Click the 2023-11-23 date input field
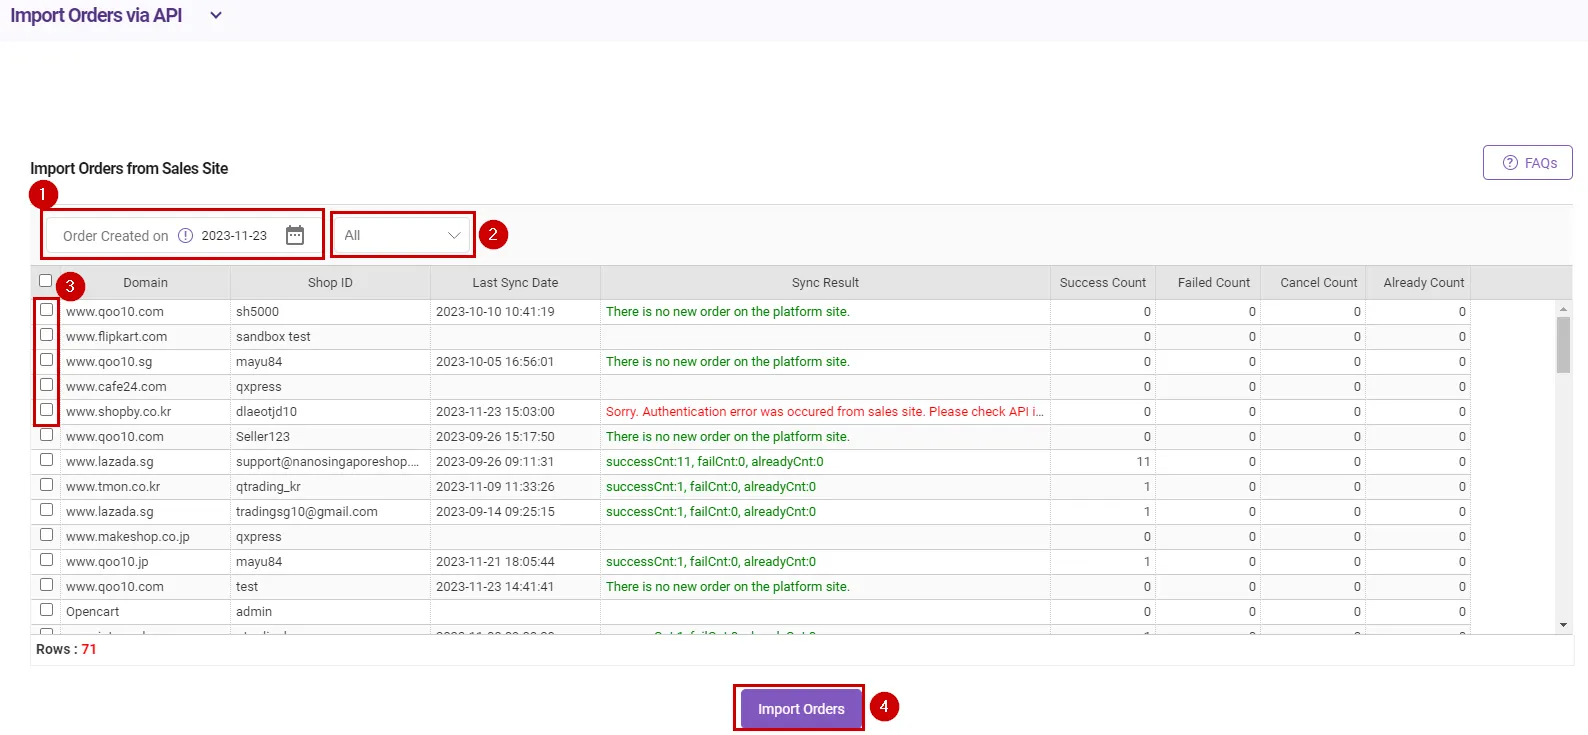Viewport: 1588px width, 735px height. [234, 236]
